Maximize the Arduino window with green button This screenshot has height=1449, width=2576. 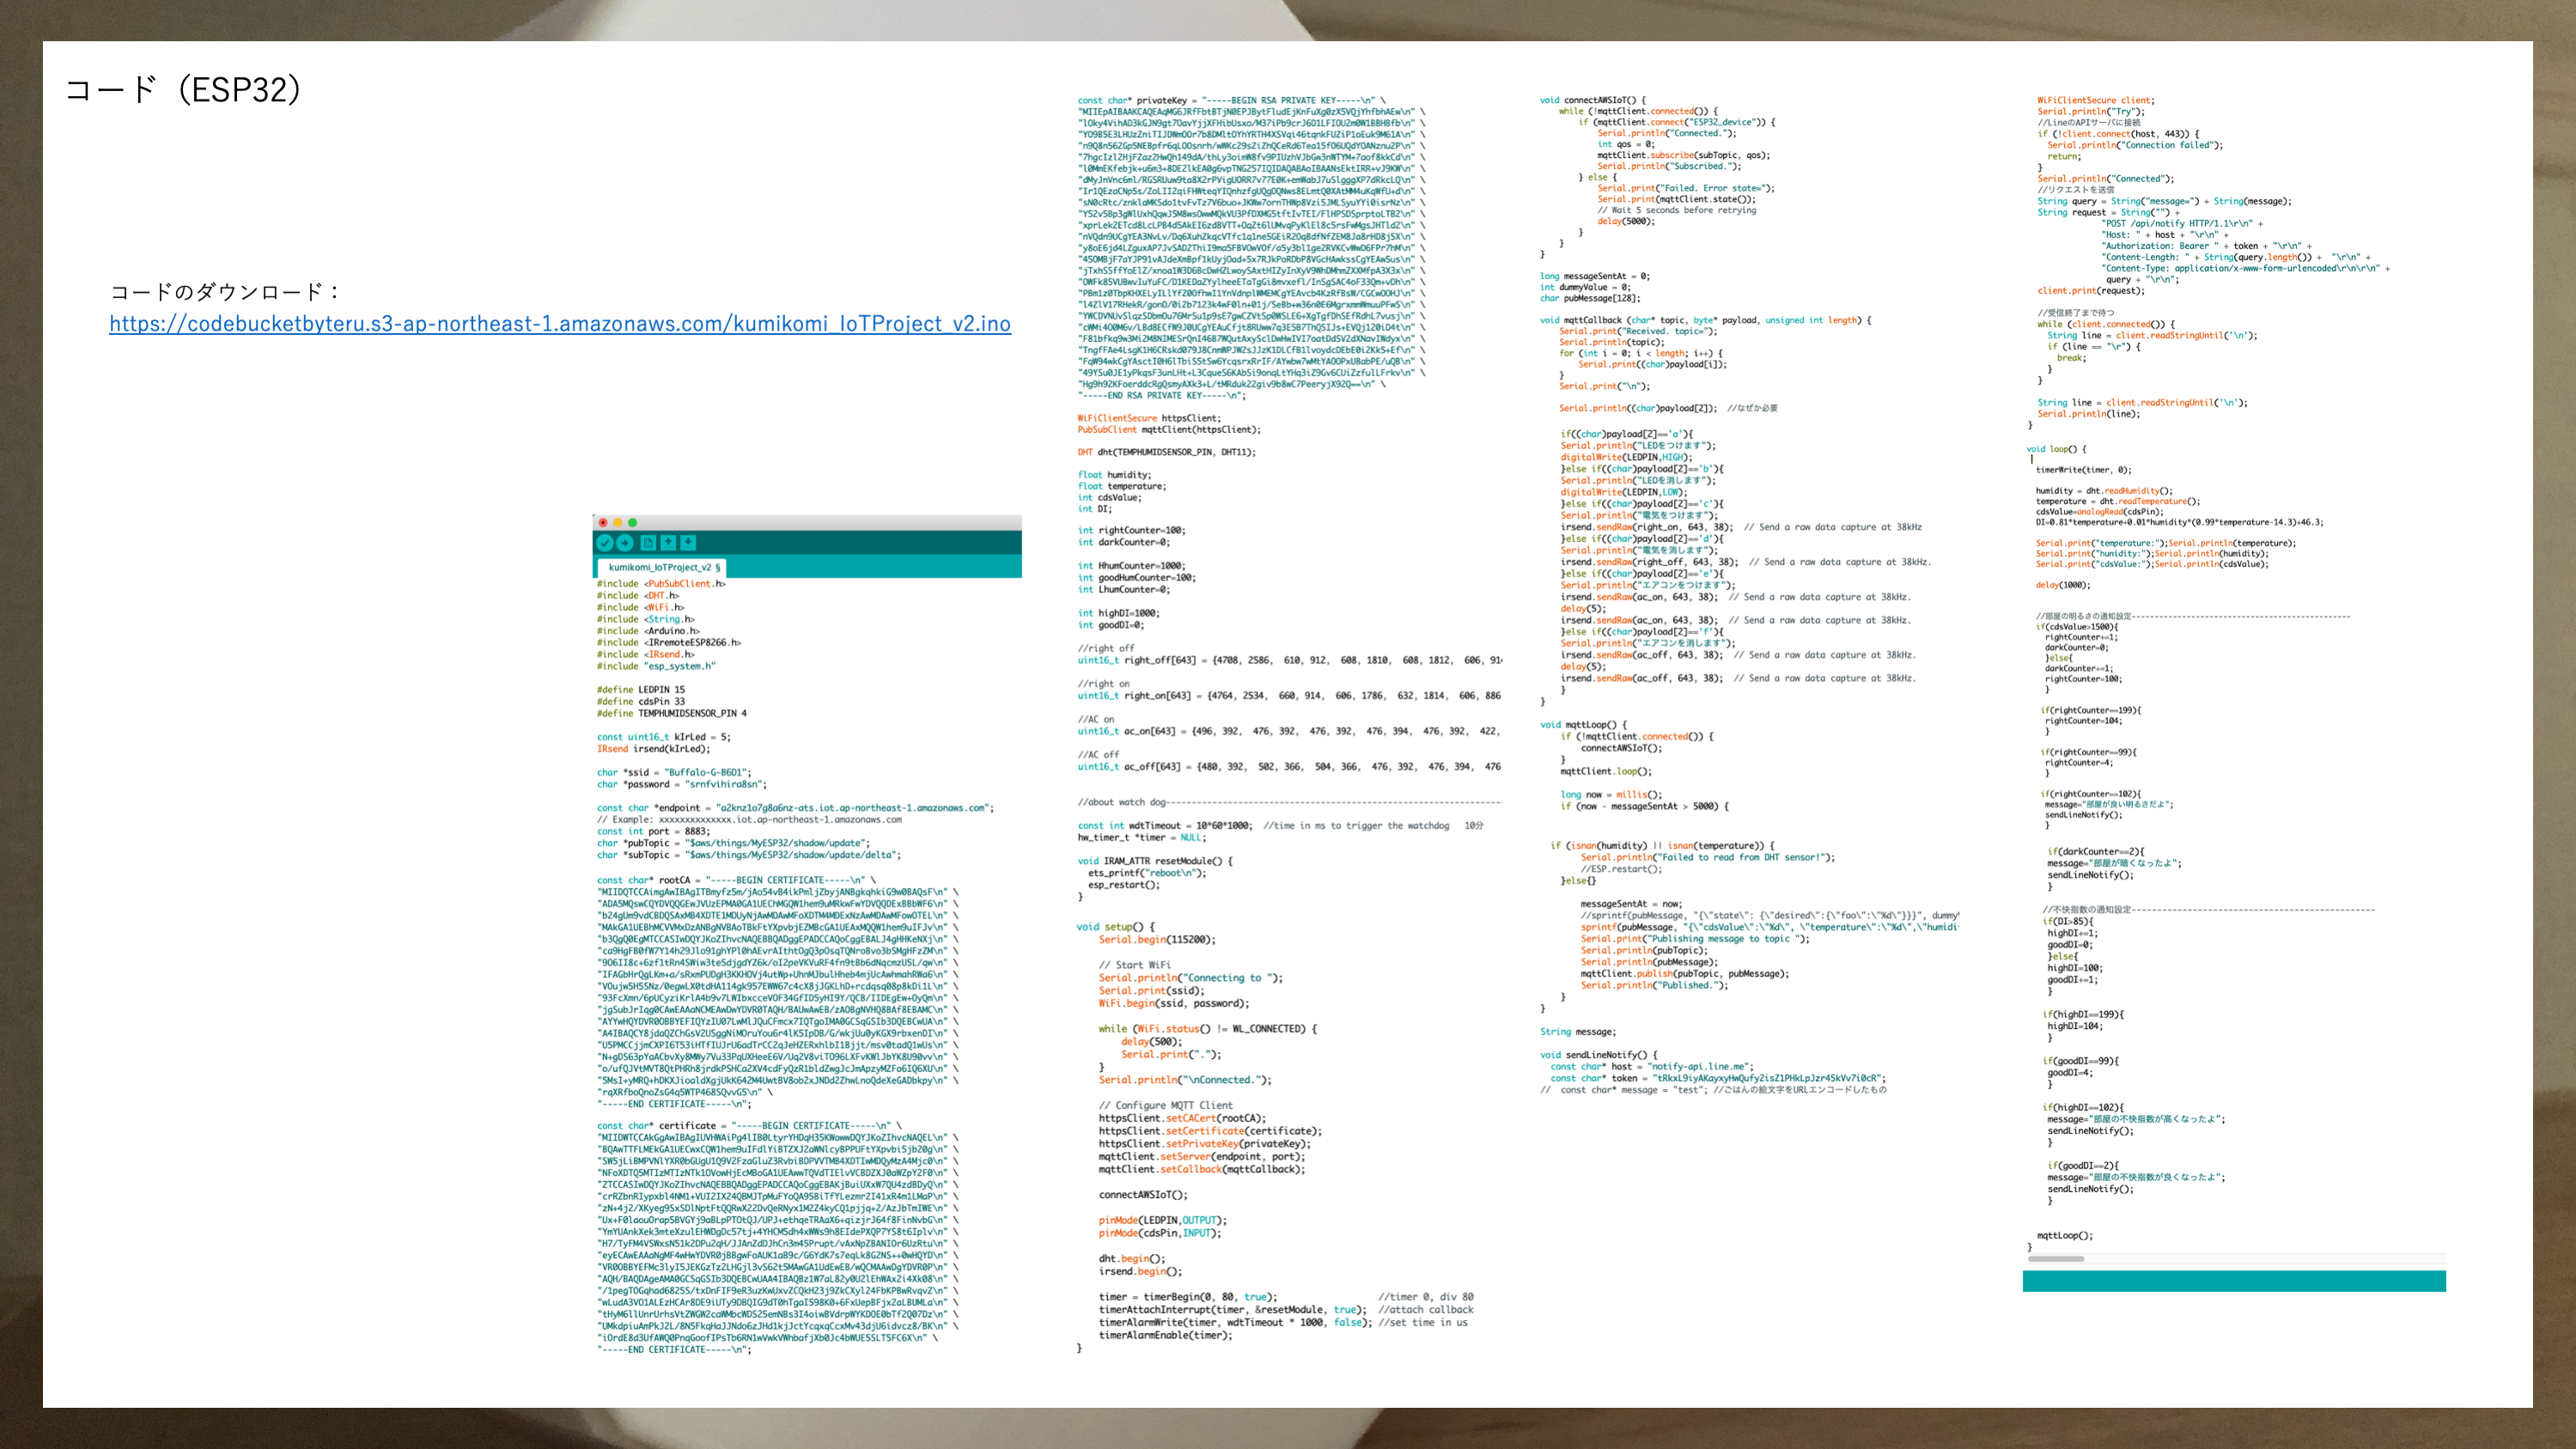tap(632, 522)
